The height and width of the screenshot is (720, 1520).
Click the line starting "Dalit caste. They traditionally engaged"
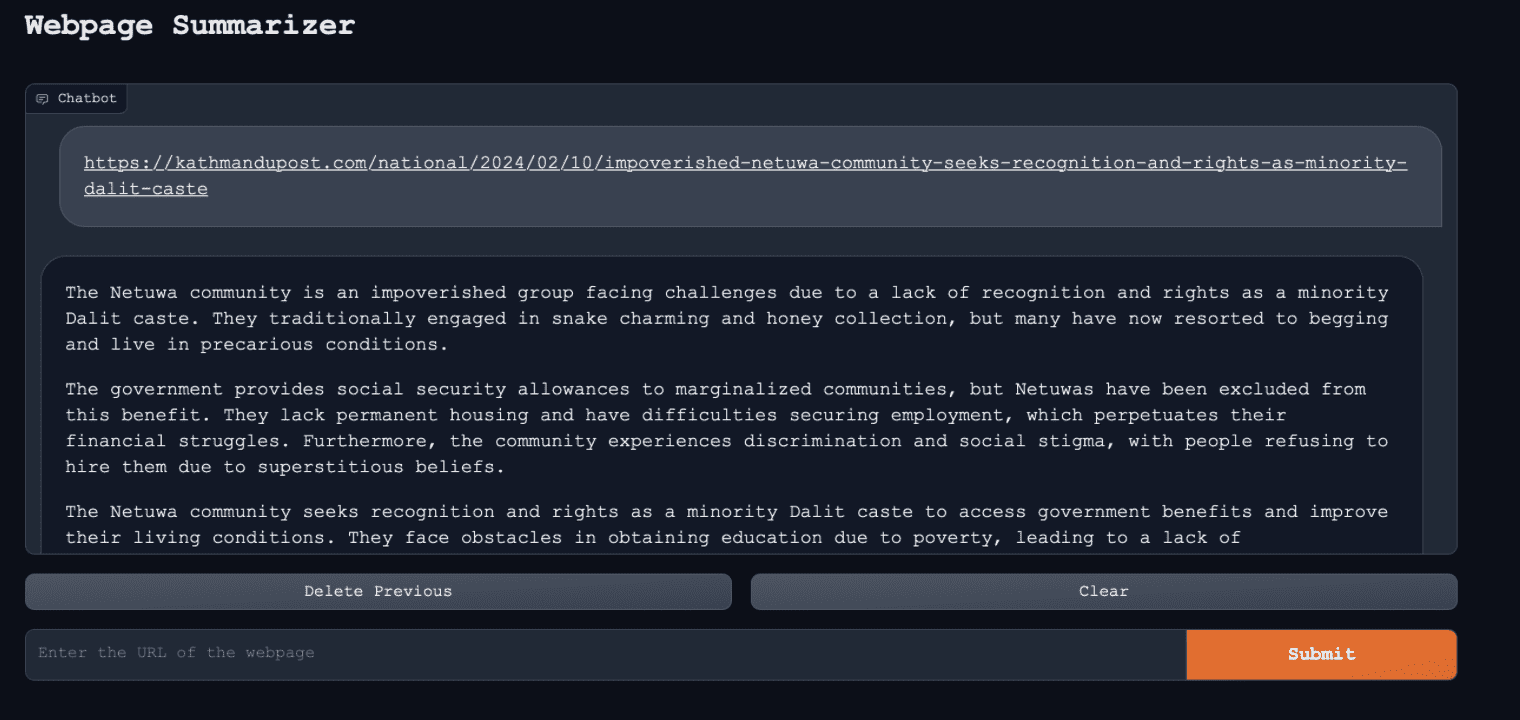click(726, 319)
